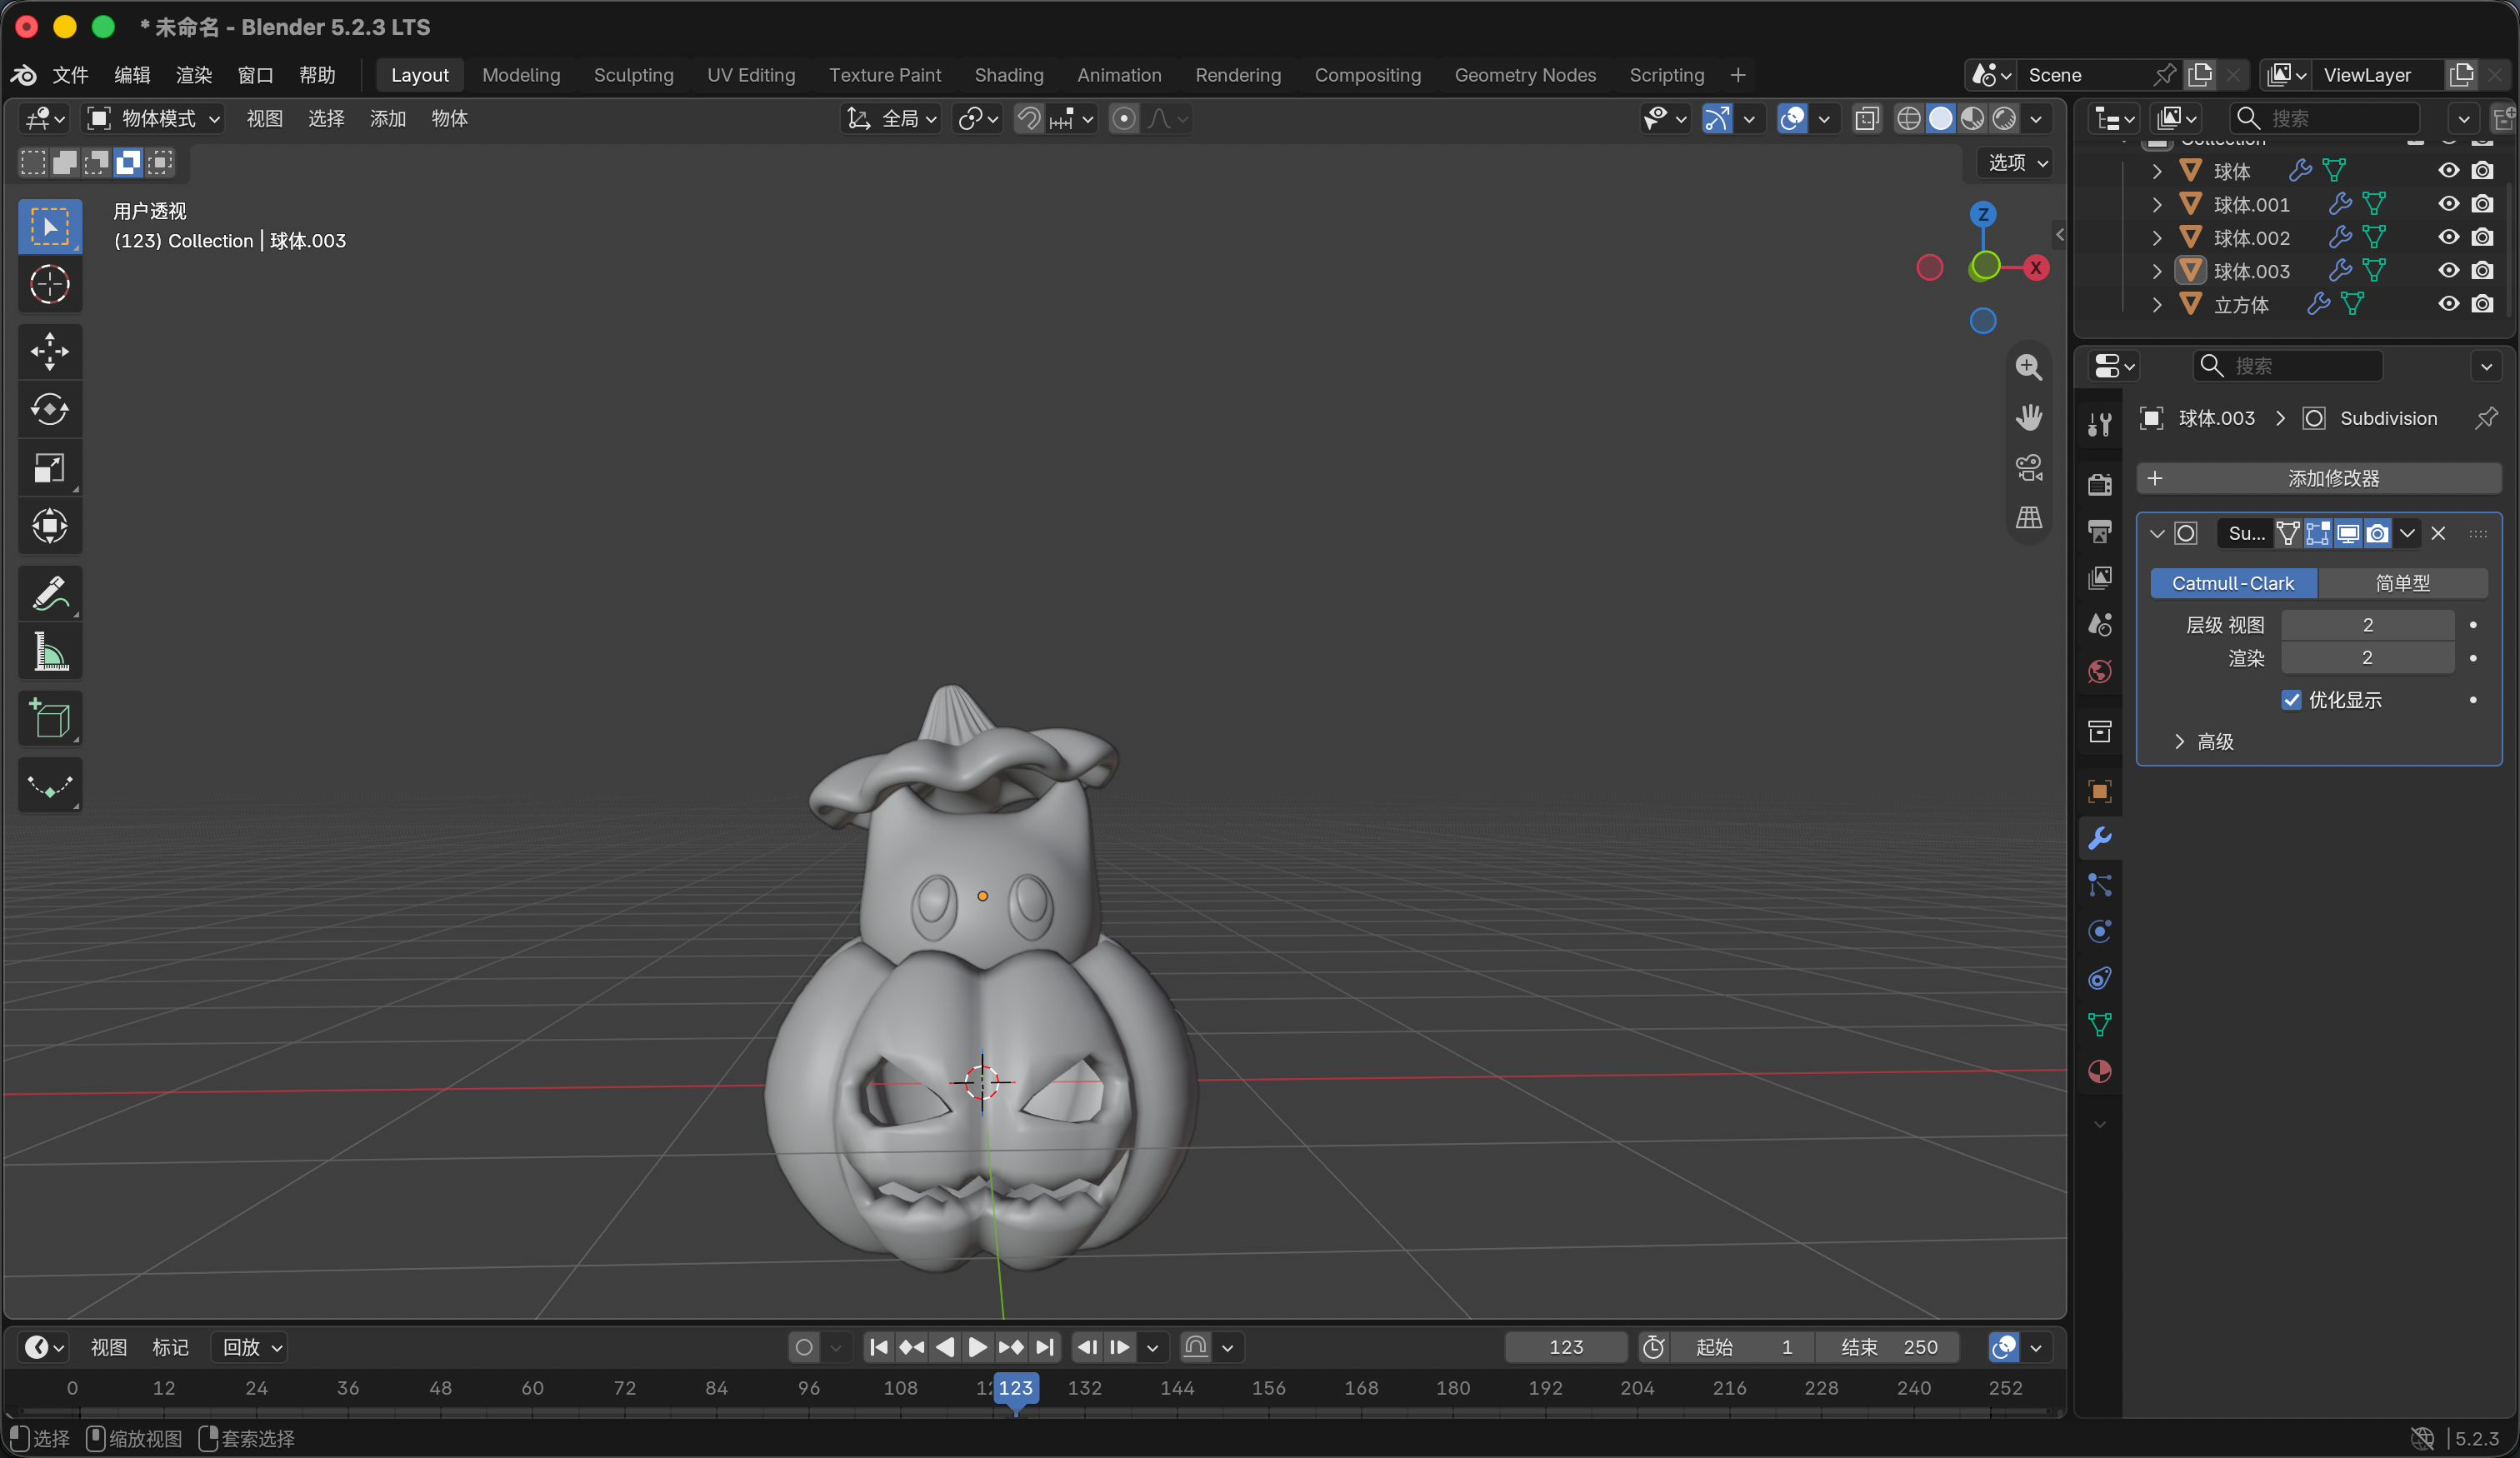Select the Add Cube tool
Viewport: 2520px width, 1458px height.
[x=49, y=718]
